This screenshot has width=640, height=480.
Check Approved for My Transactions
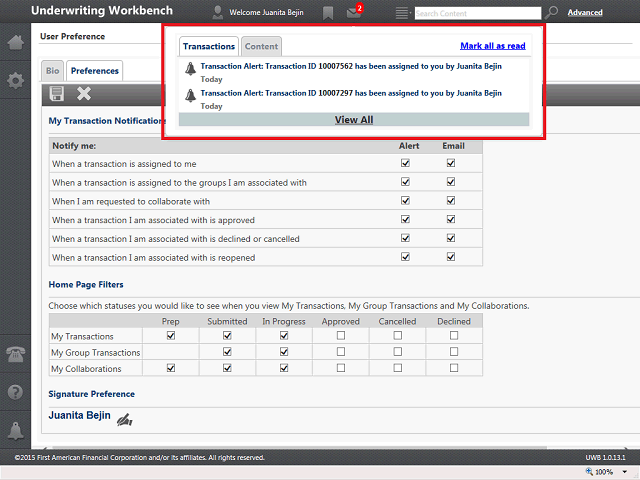341,336
